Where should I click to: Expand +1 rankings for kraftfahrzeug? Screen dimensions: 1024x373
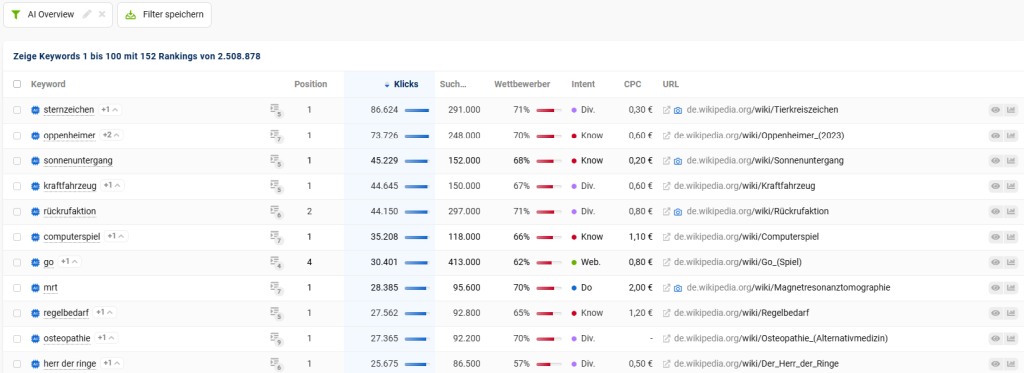click(x=112, y=186)
